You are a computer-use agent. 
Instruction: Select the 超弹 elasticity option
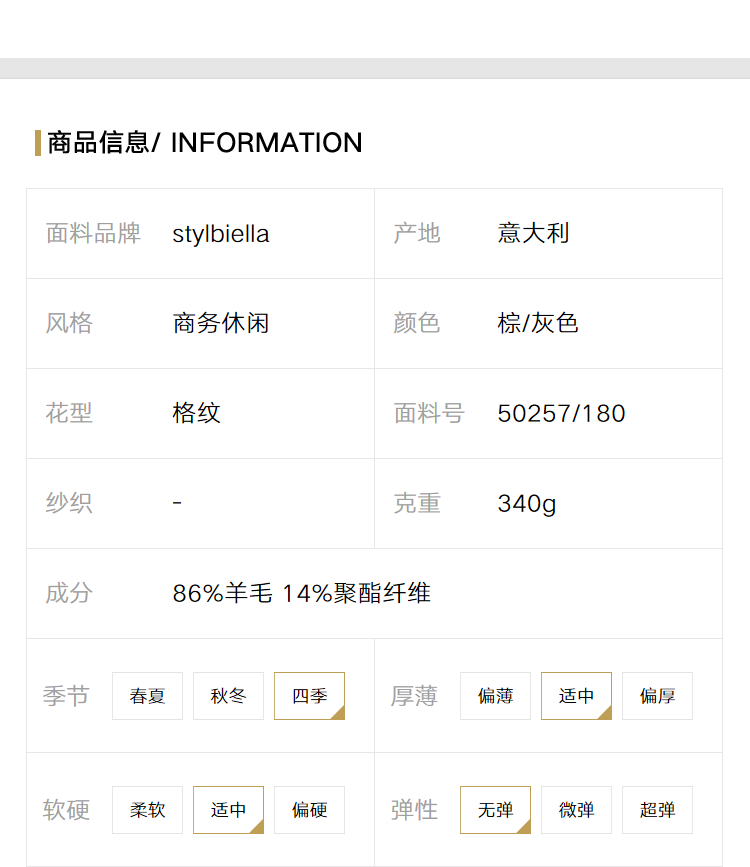[657, 809]
